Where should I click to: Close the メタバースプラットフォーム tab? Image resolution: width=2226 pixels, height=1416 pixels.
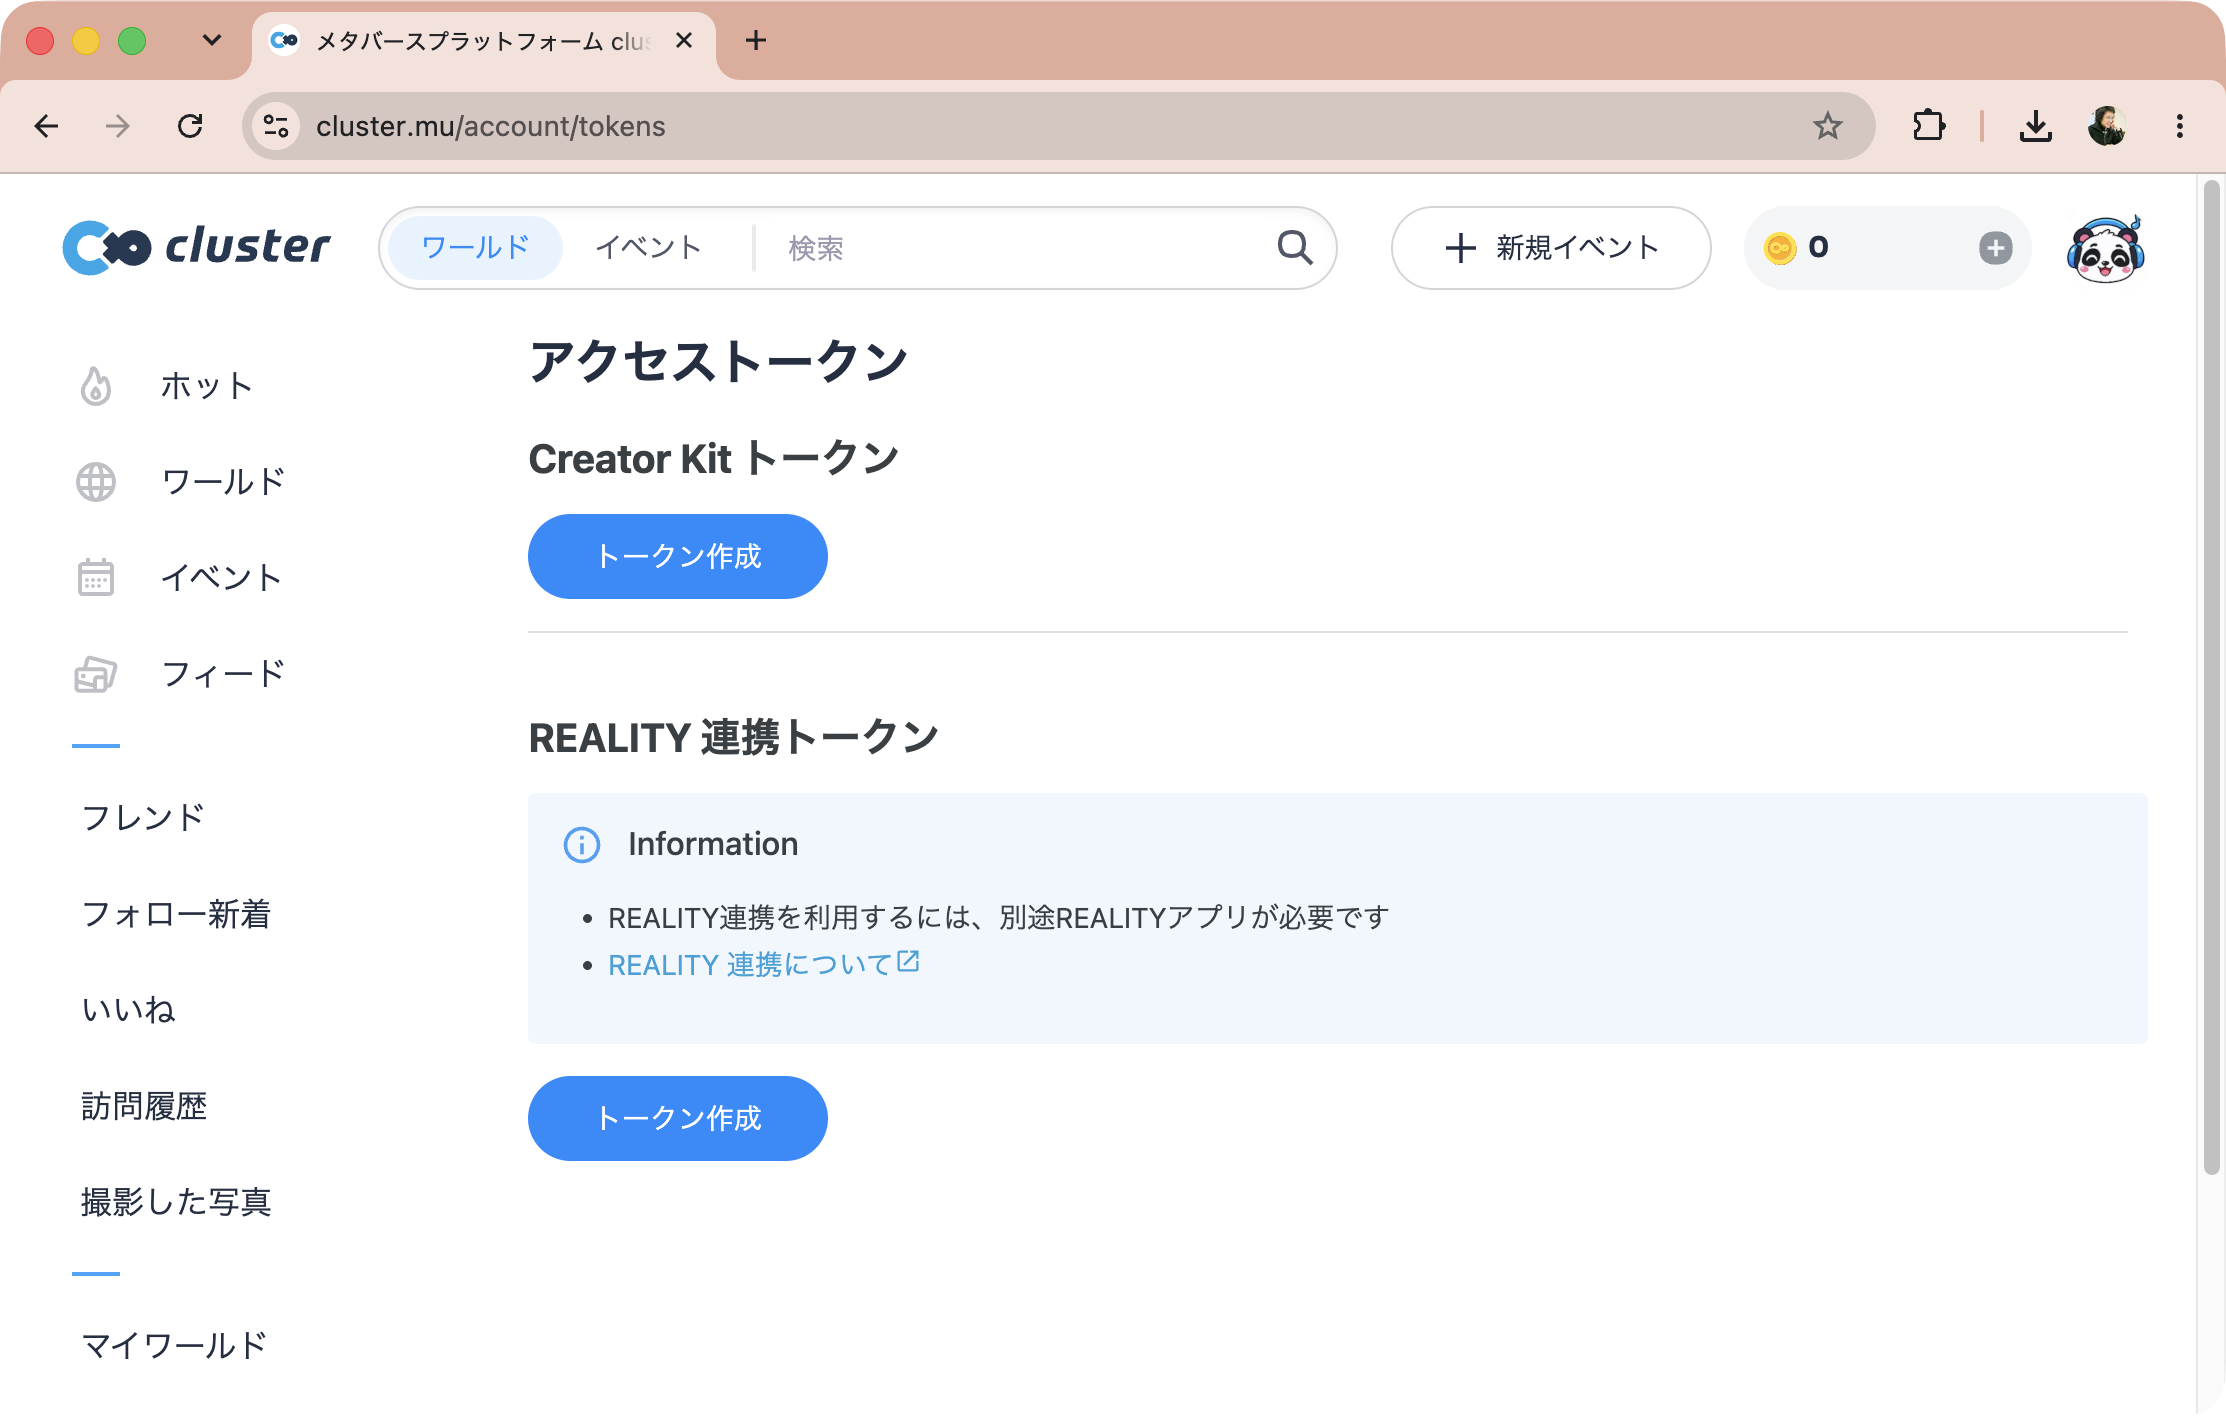[684, 41]
